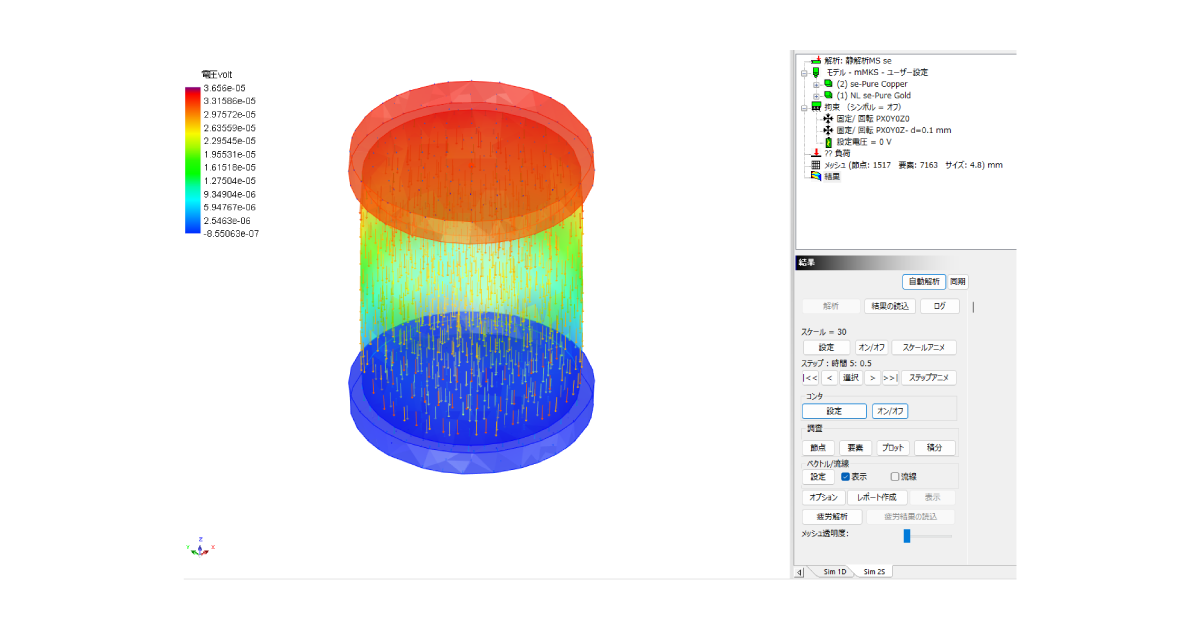Uncheck the 表示 vector display checkbox
1200x630 pixels.
(x=845, y=477)
